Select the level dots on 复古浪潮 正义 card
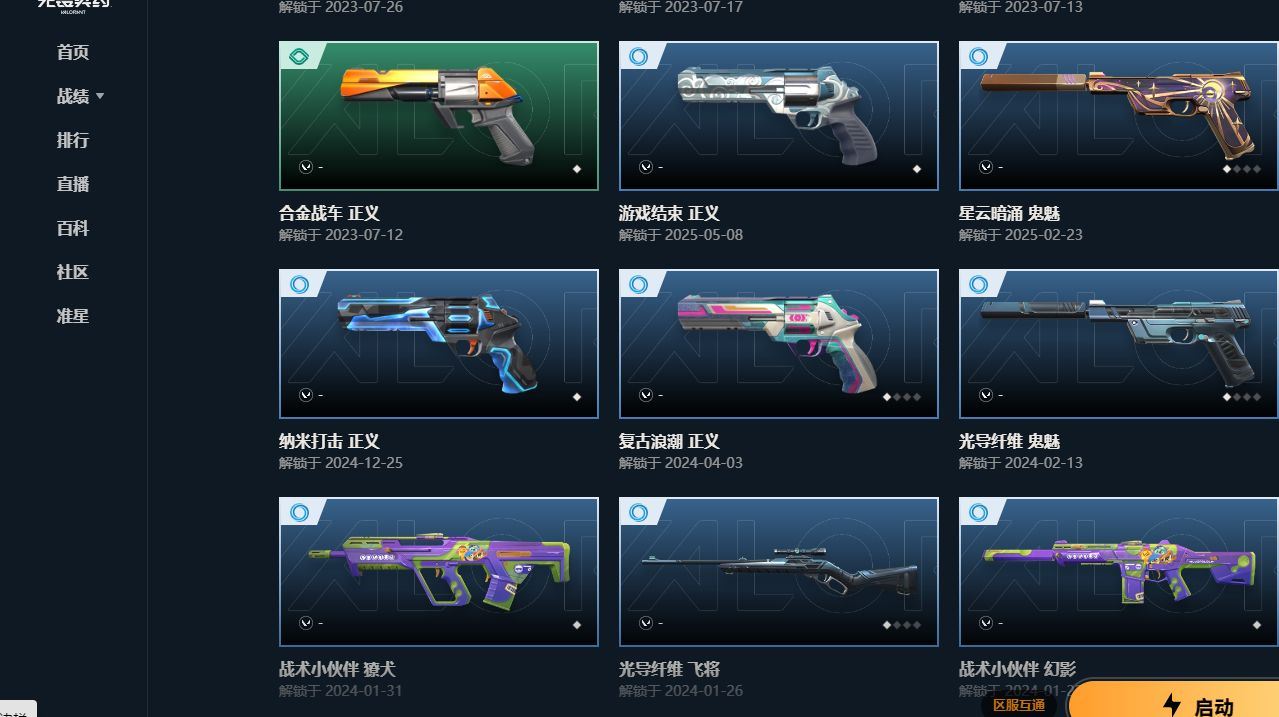 902,397
